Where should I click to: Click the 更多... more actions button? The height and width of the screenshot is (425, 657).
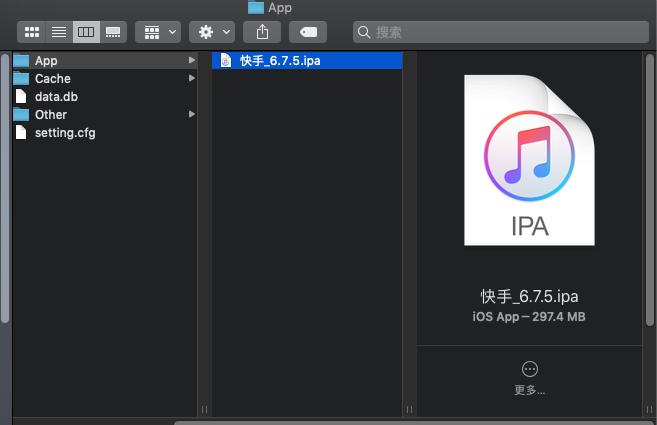point(530,378)
